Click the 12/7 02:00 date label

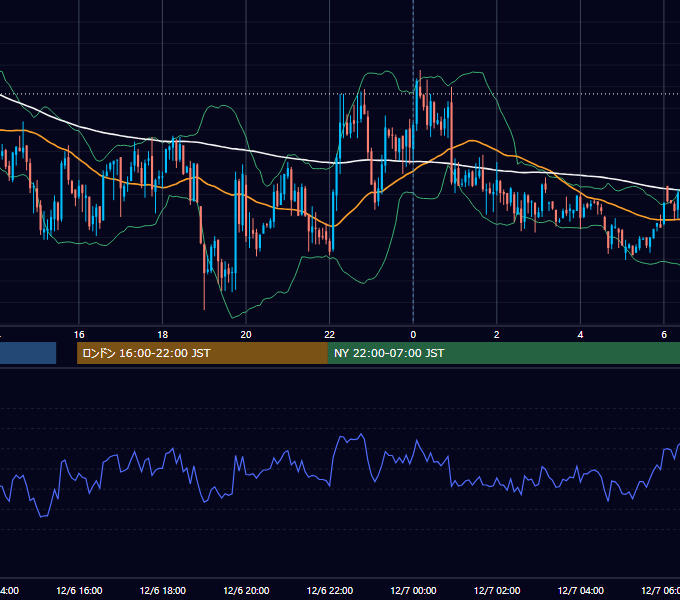click(x=497, y=590)
